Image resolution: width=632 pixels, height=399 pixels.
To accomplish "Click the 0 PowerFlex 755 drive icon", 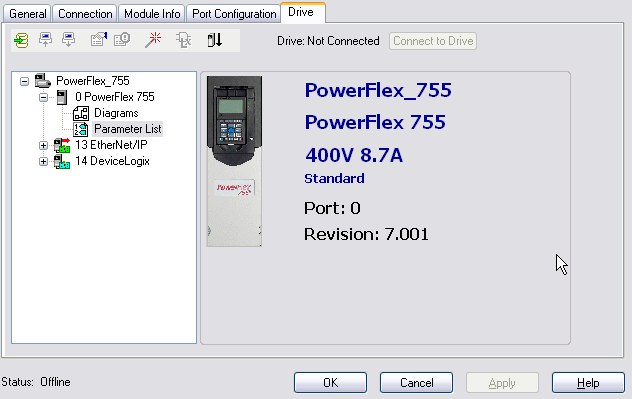I will (x=62, y=97).
